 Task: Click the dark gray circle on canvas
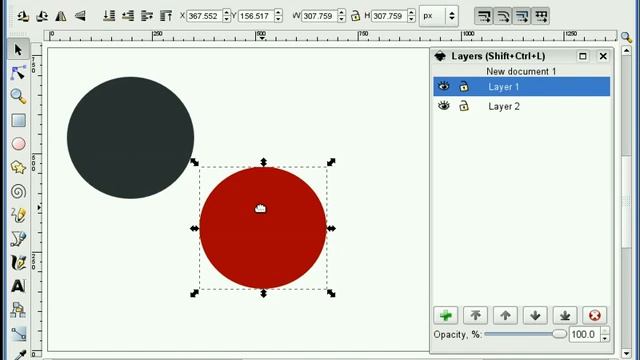point(131,138)
